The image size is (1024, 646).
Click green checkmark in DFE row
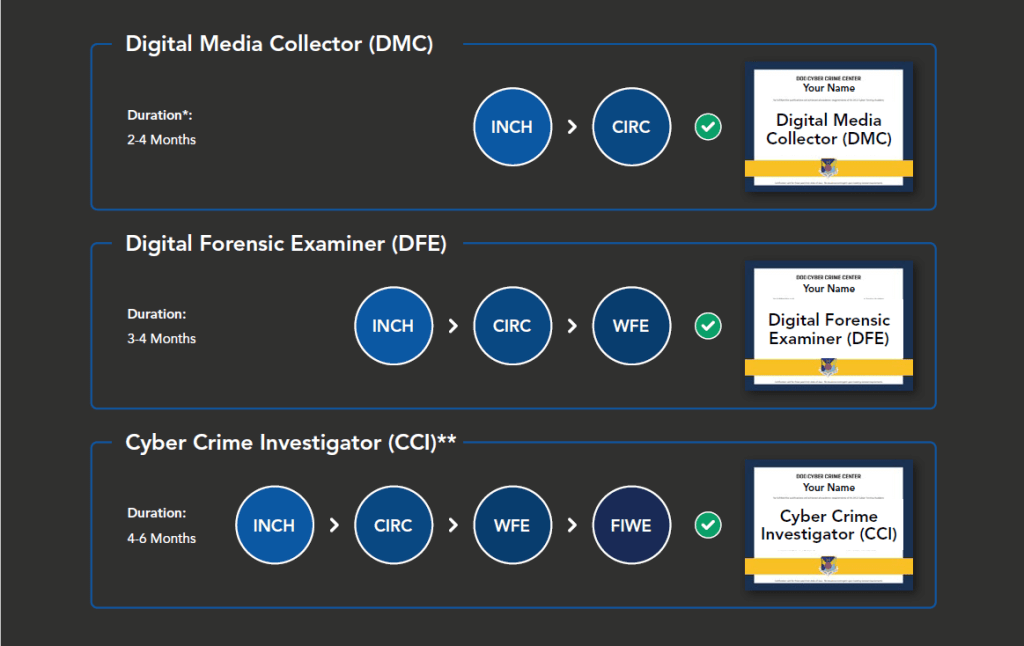(708, 326)
